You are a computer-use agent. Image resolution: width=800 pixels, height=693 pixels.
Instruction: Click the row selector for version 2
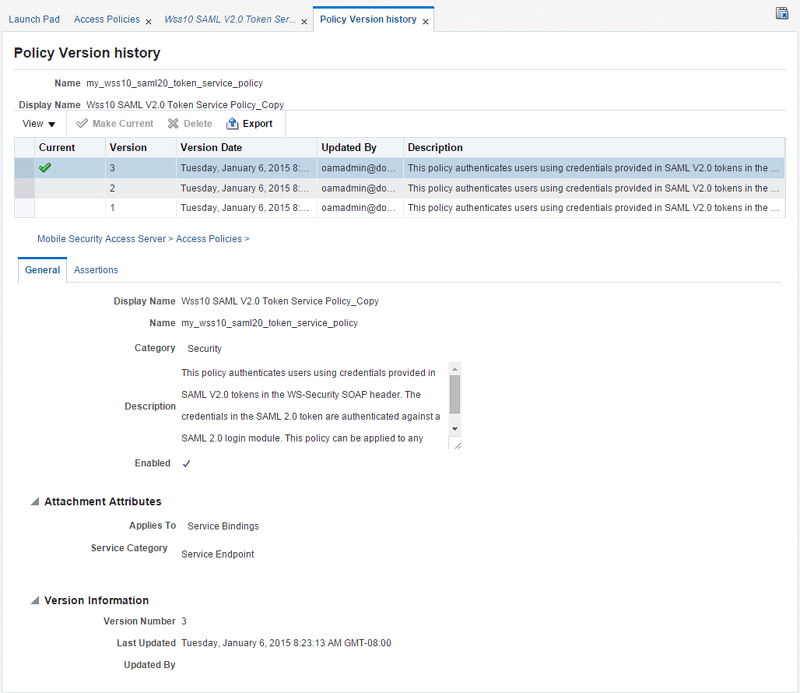24,188
